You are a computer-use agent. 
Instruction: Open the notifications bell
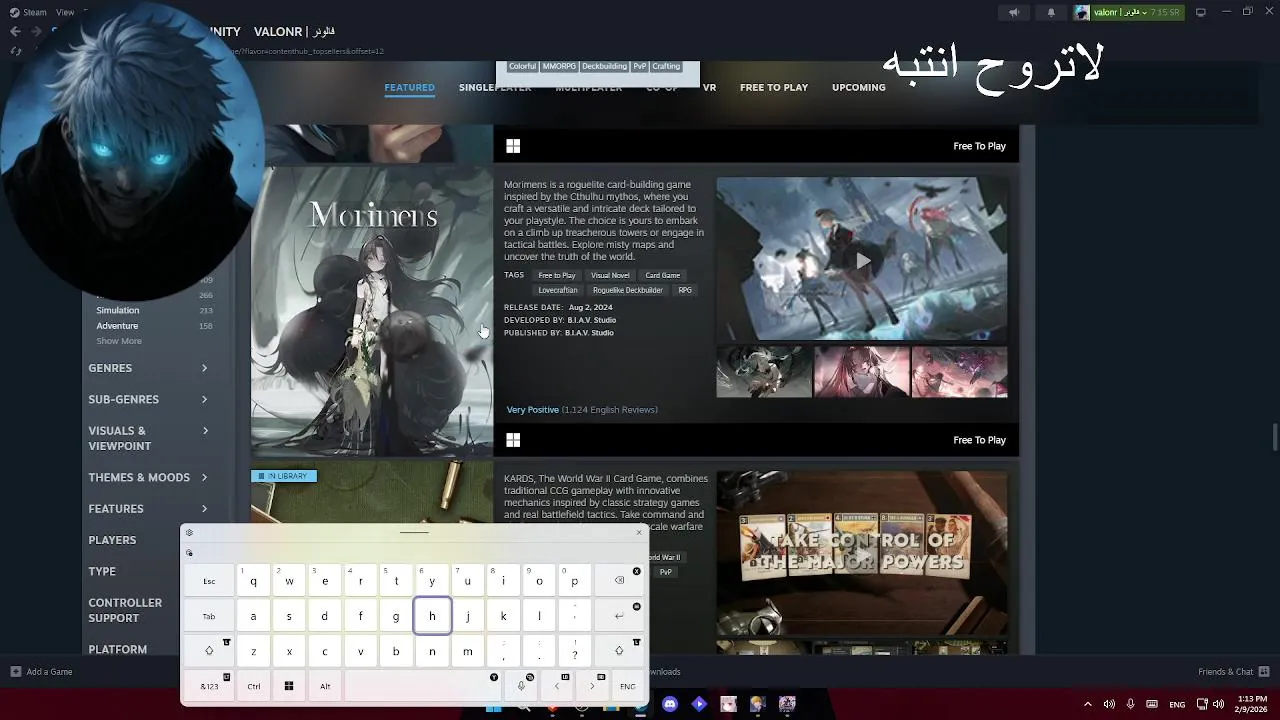pos(1050,12)
